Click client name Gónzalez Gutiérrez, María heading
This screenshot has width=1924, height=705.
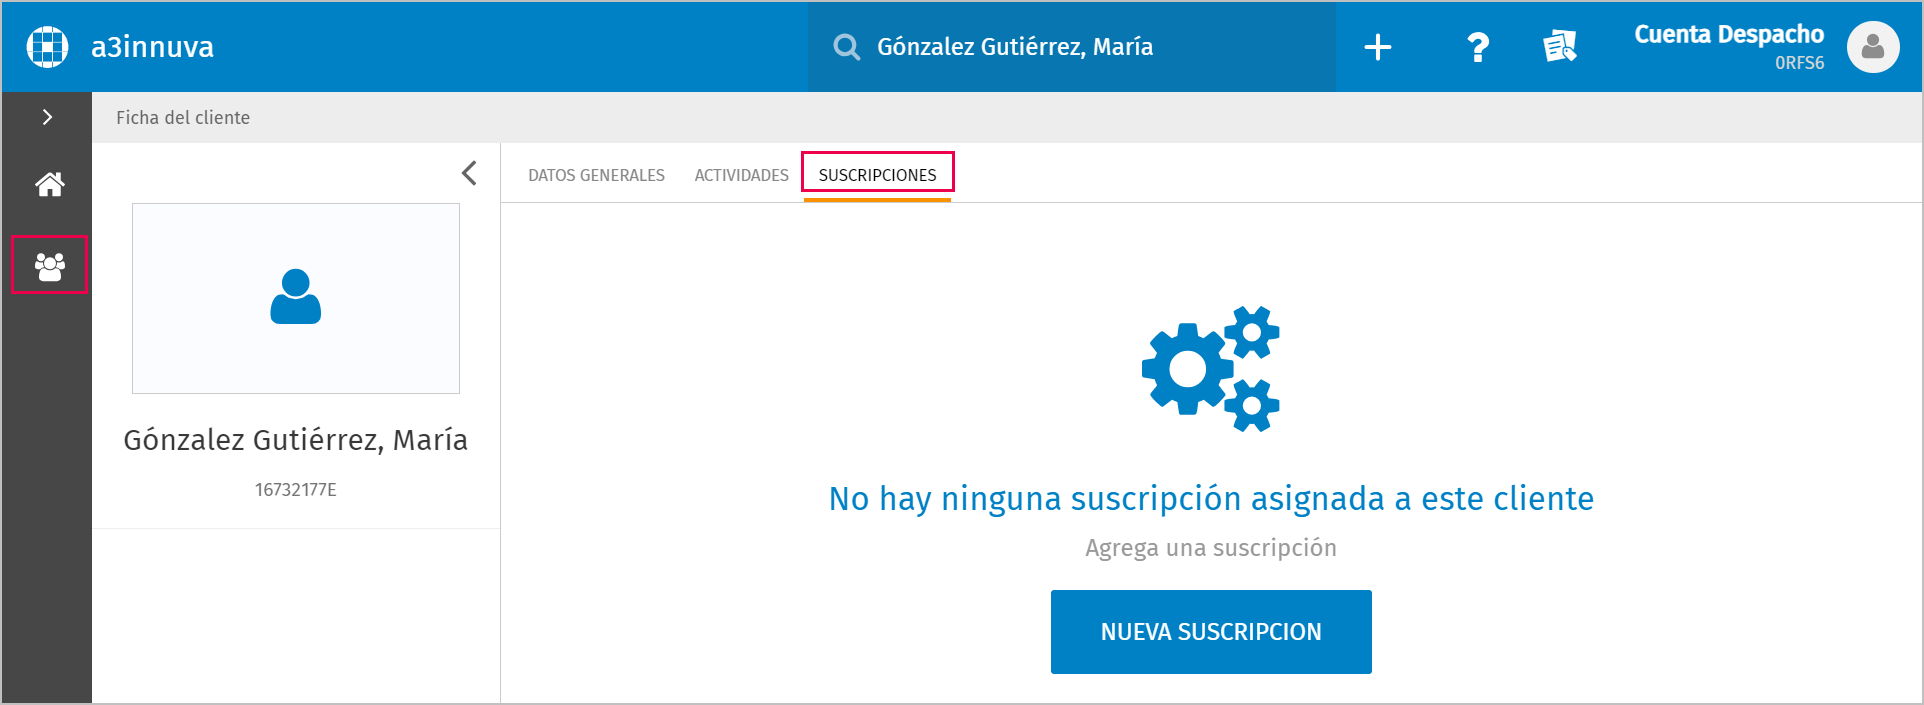(296, 440)
